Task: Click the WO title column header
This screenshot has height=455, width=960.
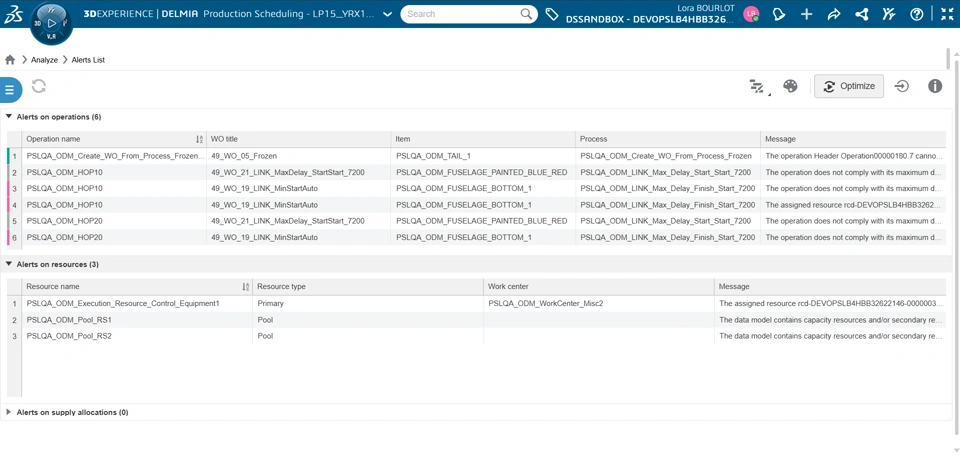Action: click(298, 139)
